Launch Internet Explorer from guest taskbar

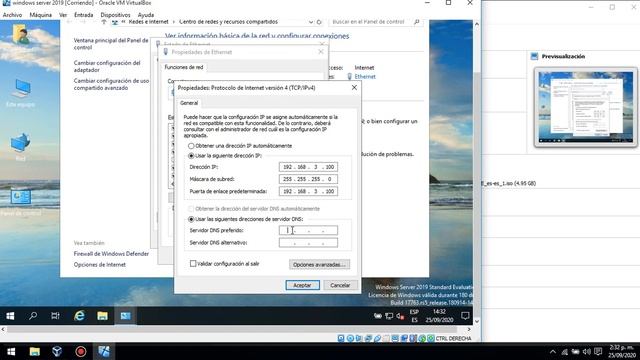(x=79, y=316)
